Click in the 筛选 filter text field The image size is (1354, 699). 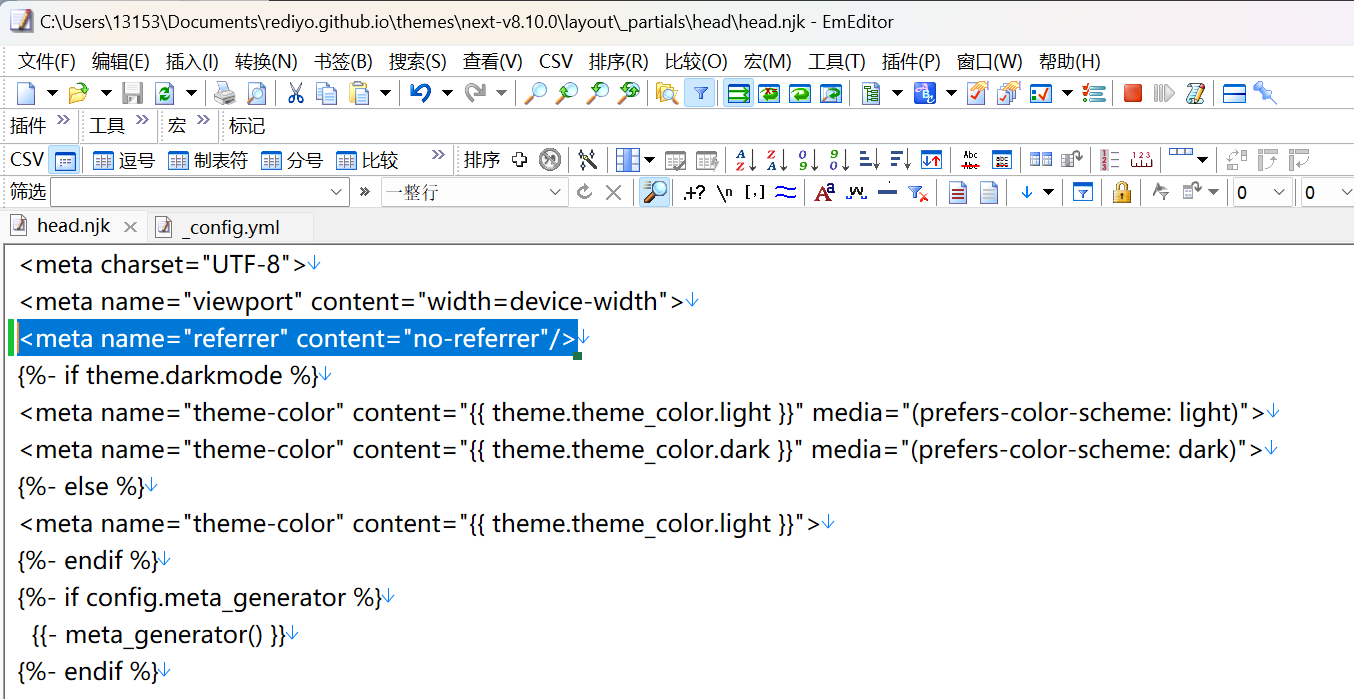coord(200,192)
